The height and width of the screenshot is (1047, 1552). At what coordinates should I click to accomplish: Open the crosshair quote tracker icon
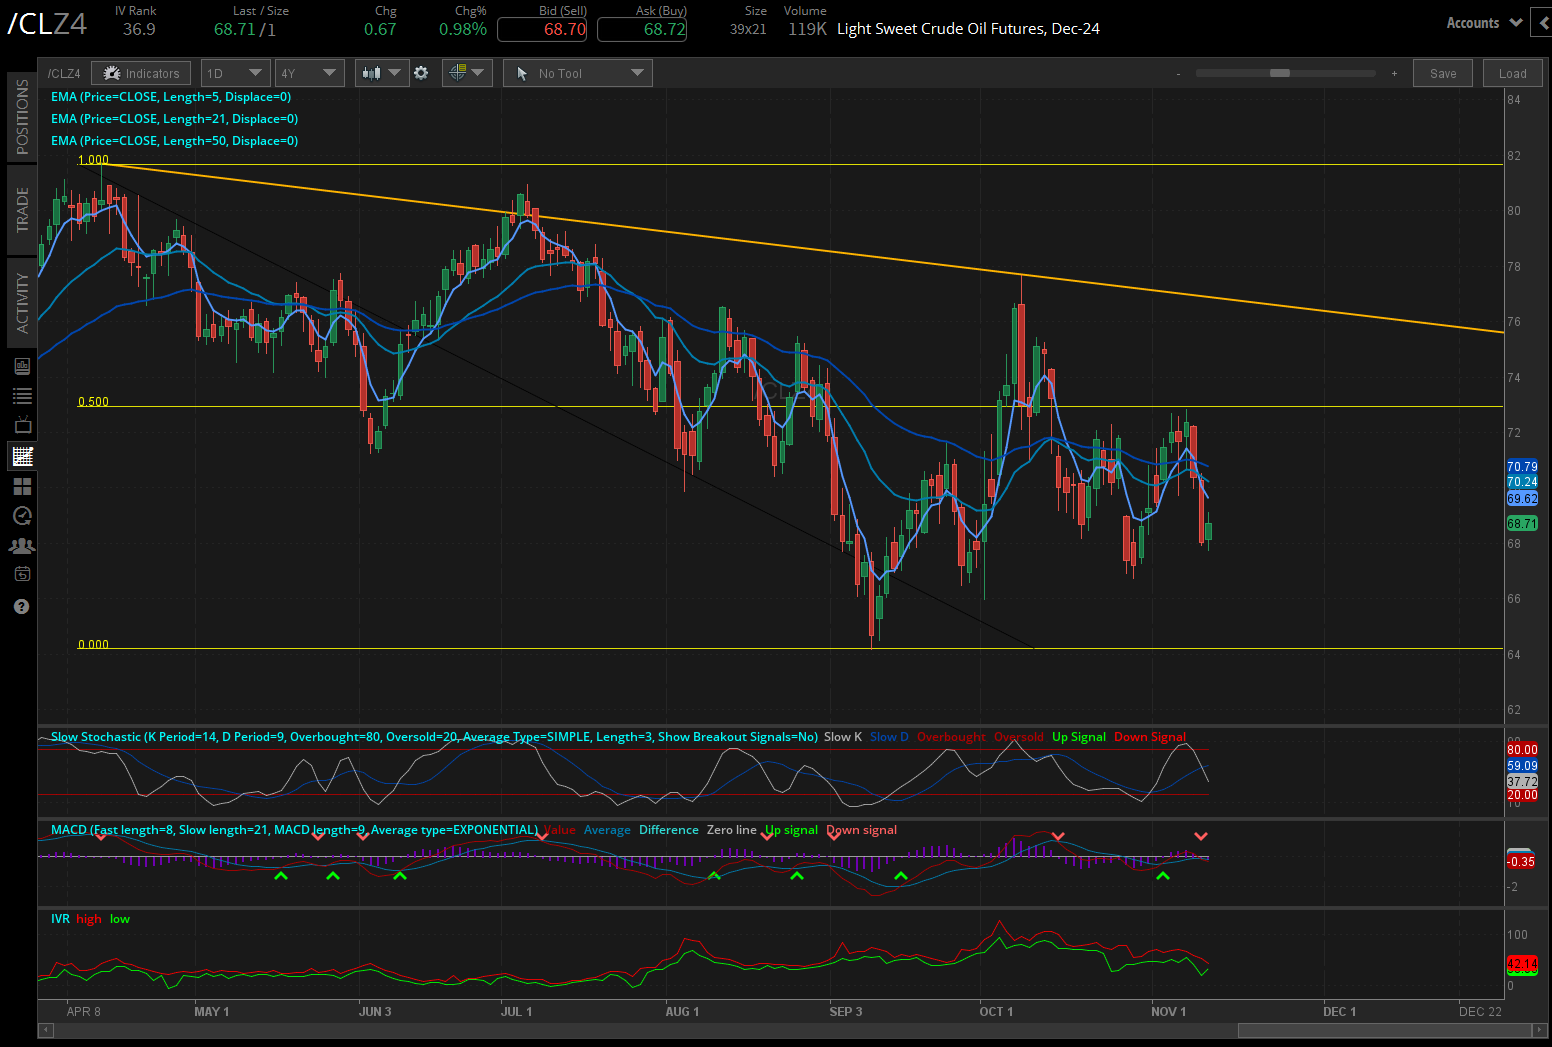pyautogui.click(x=460, y=72)
